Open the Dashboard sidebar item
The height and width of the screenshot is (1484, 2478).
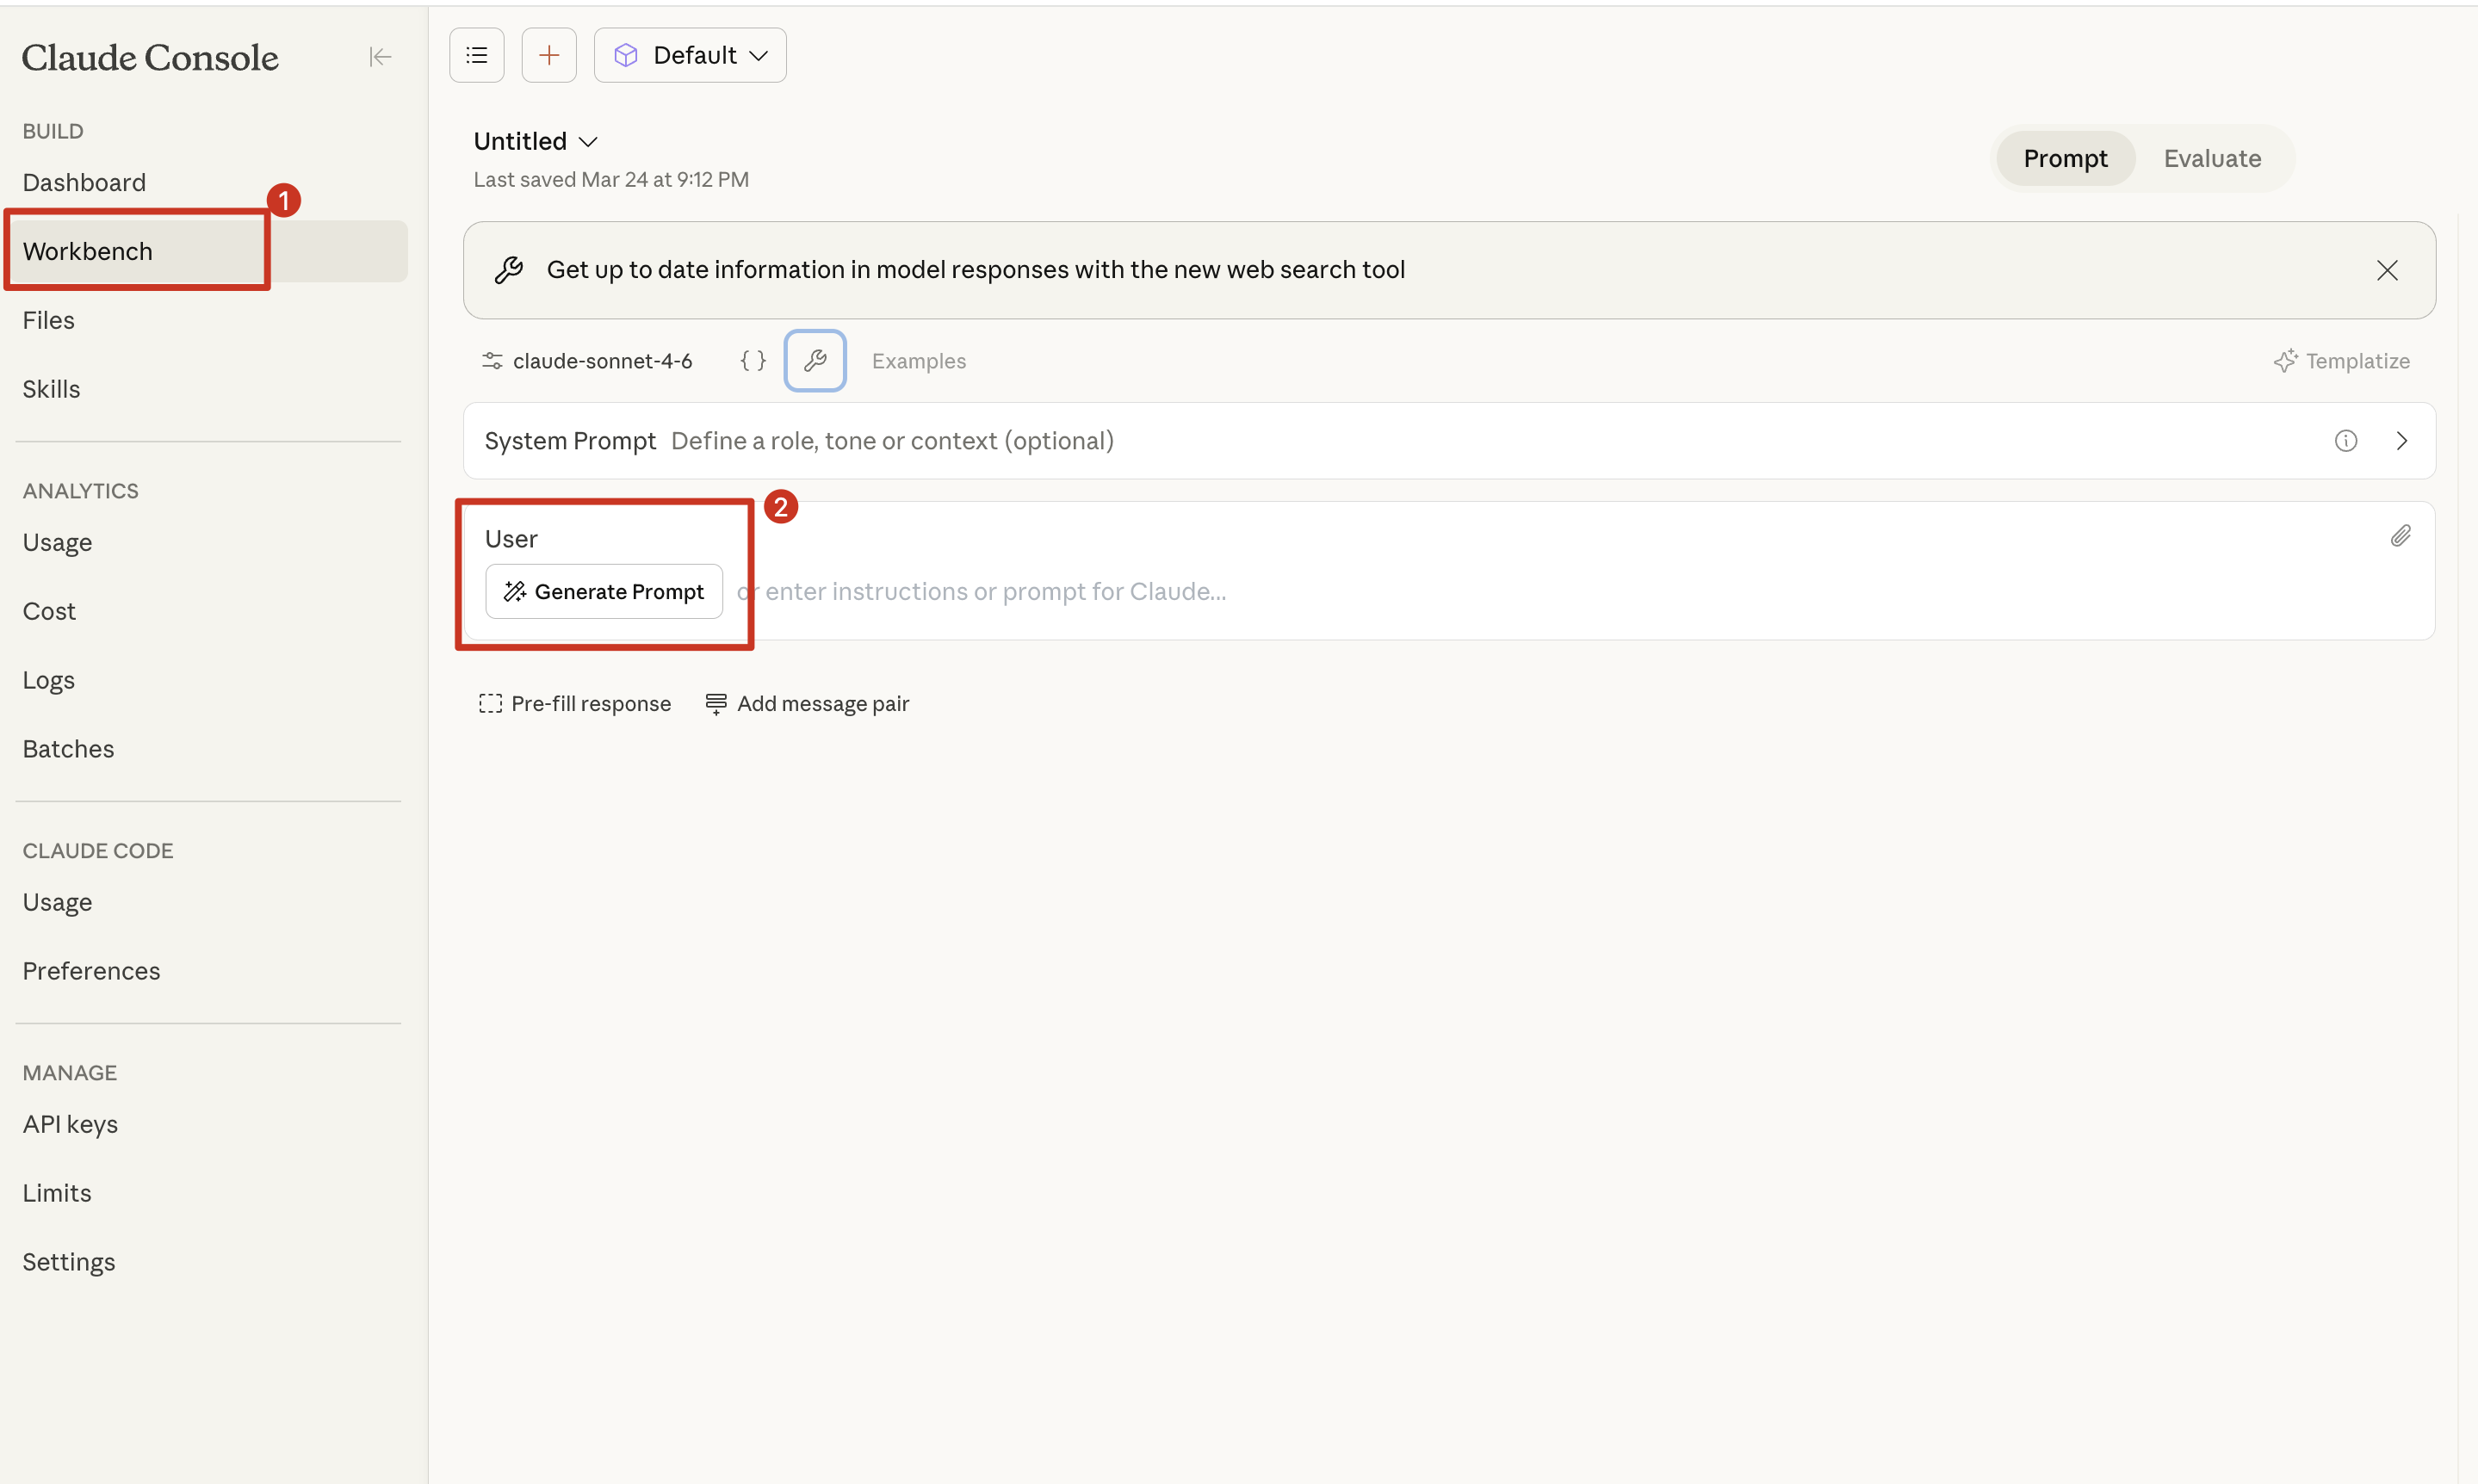tap(84, 182)
